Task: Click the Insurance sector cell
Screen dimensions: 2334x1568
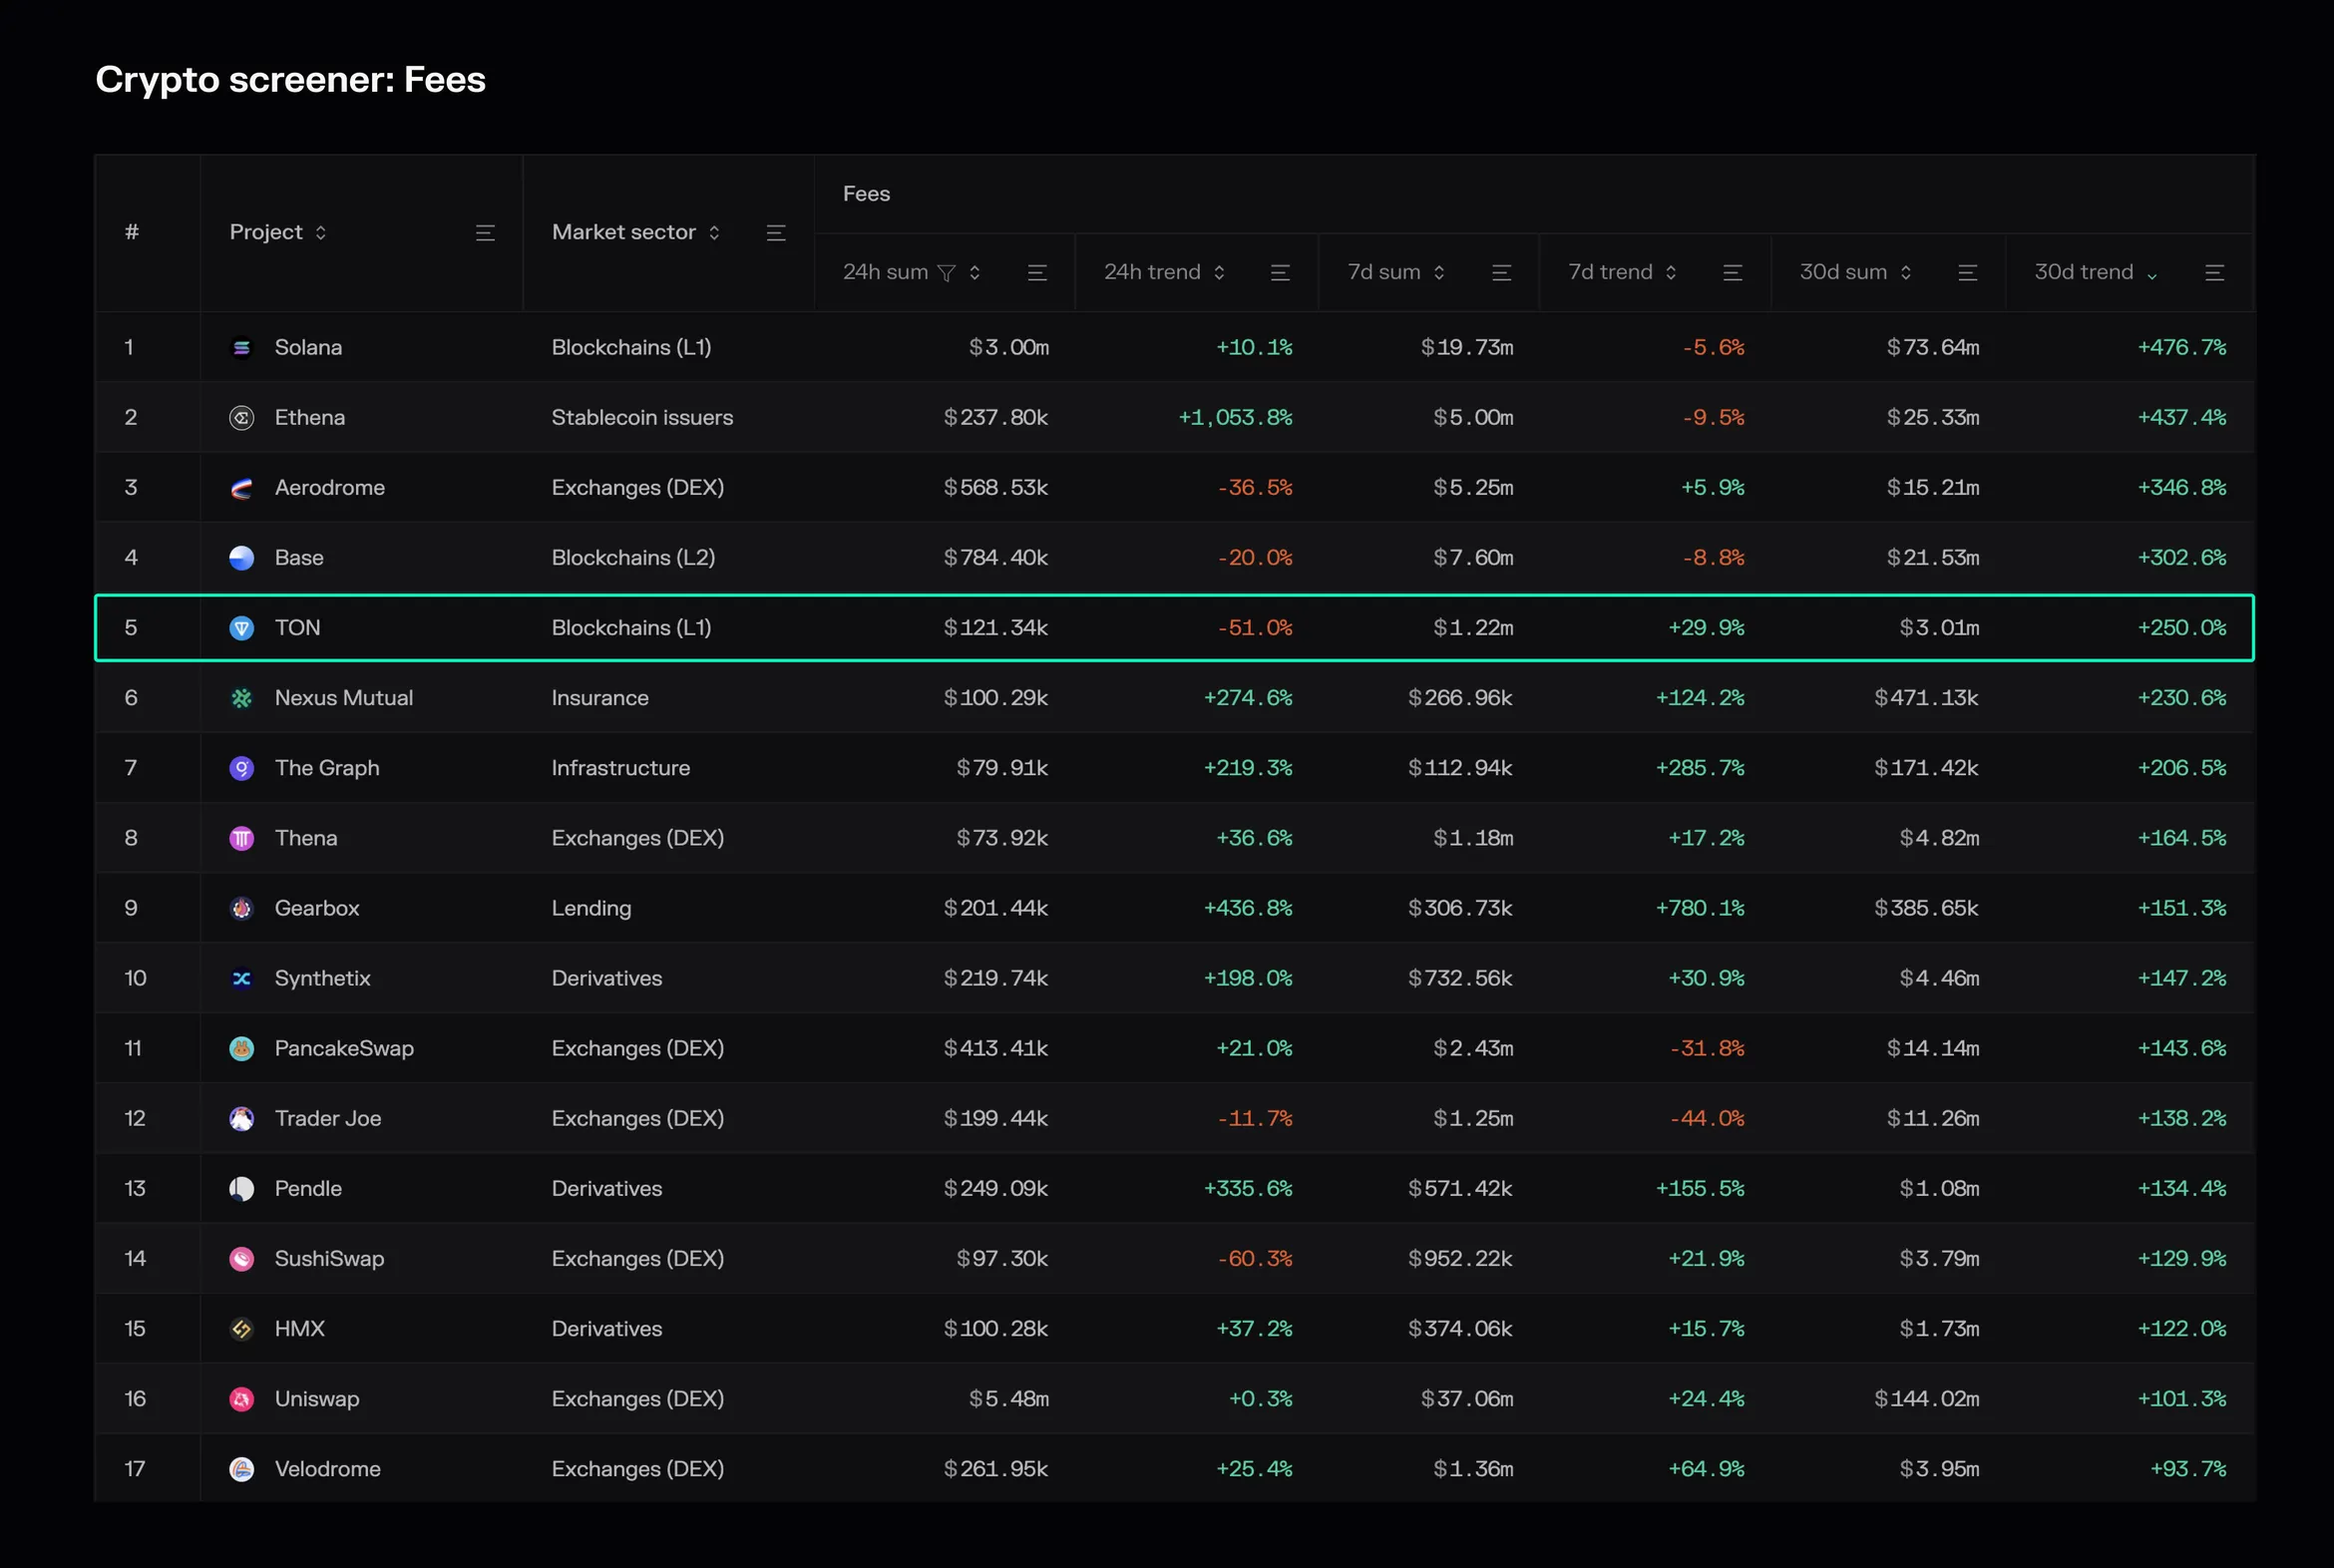Action: 600,698
